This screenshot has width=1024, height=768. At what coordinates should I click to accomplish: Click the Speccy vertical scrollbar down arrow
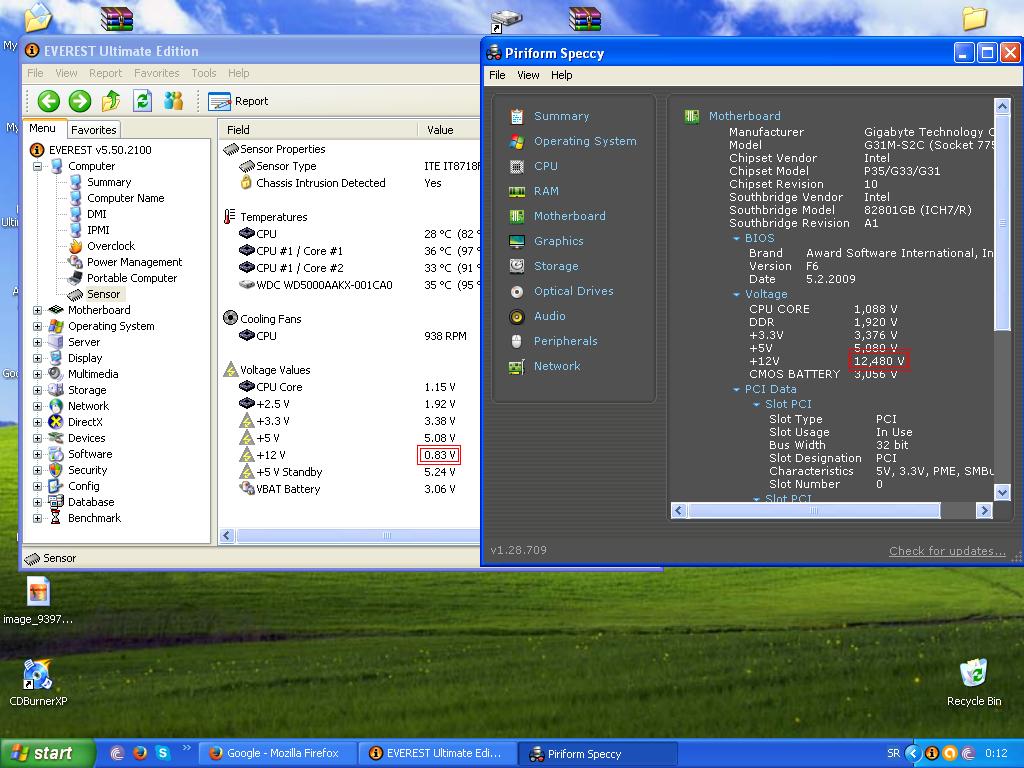pyautogui.click(x=1002, y=491)
